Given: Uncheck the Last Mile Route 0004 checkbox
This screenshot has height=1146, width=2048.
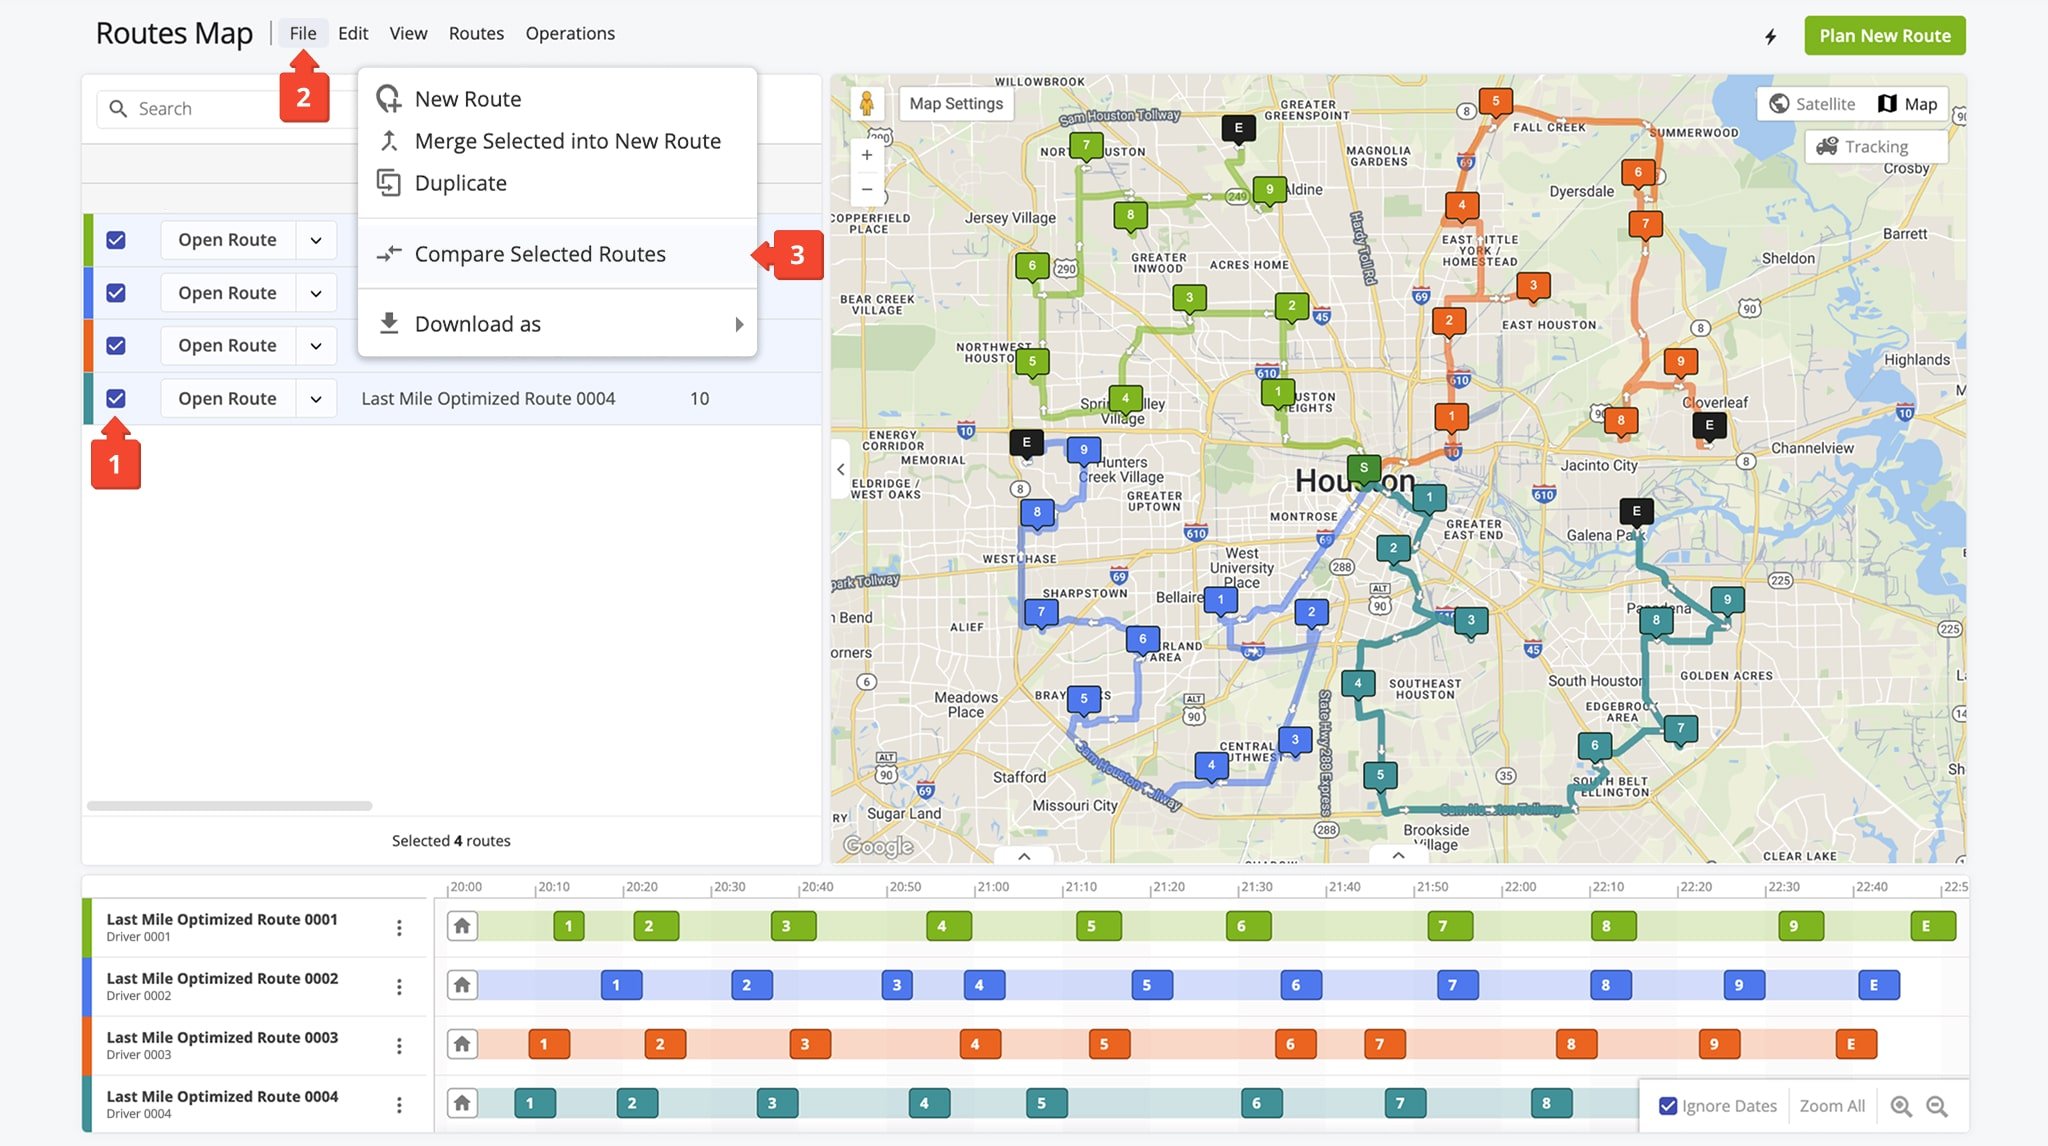Looking at the screenshot, I should (116, 398).
